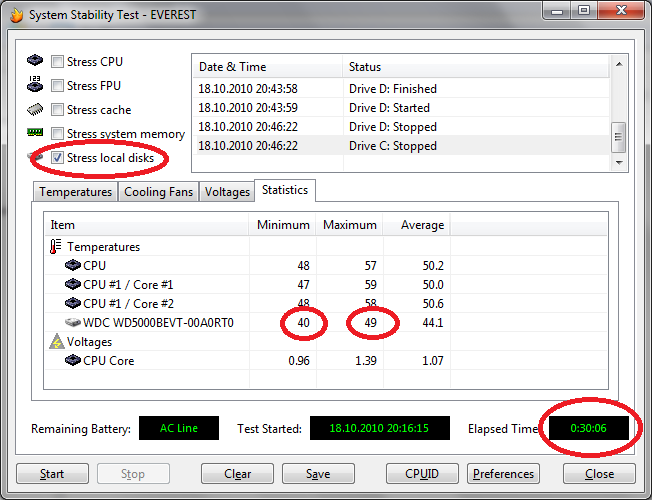Click the log scrollbar down arrow
The image size is (652, 500).
[x=619, y=162]
